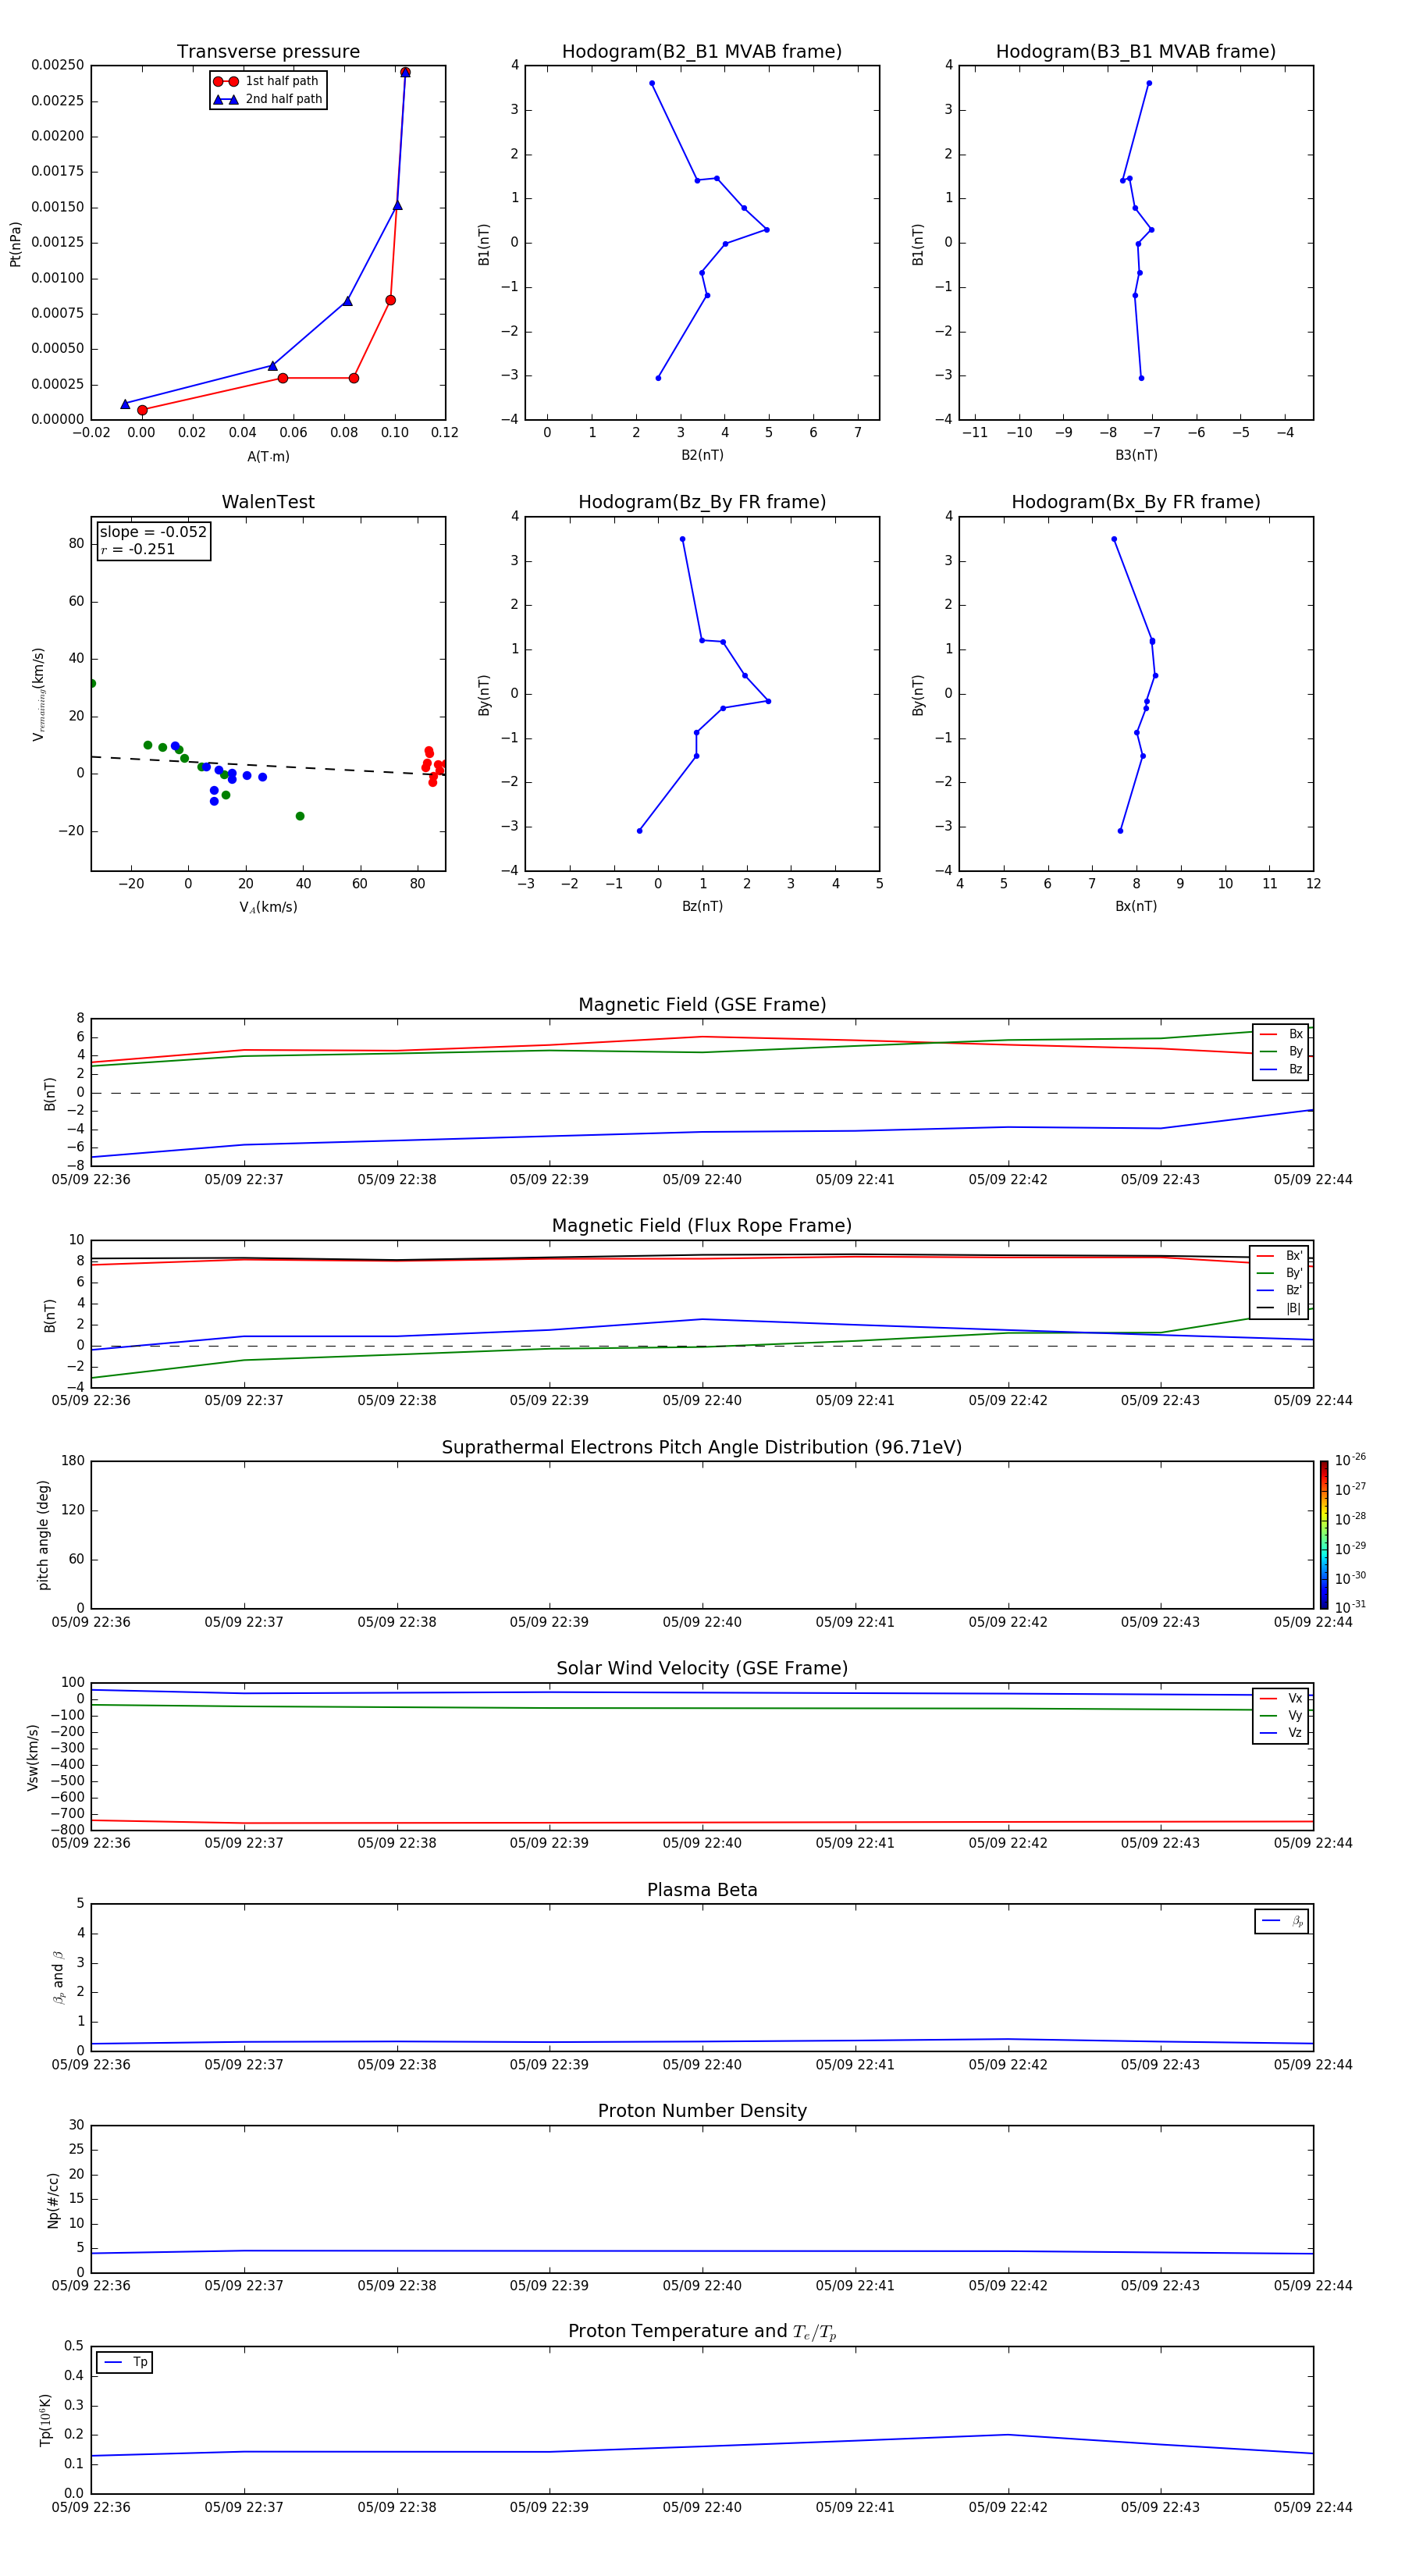Click the 'B2(nT)' x-axis label
Screen dimensions: 1405x2576
[x=702, y=455]
